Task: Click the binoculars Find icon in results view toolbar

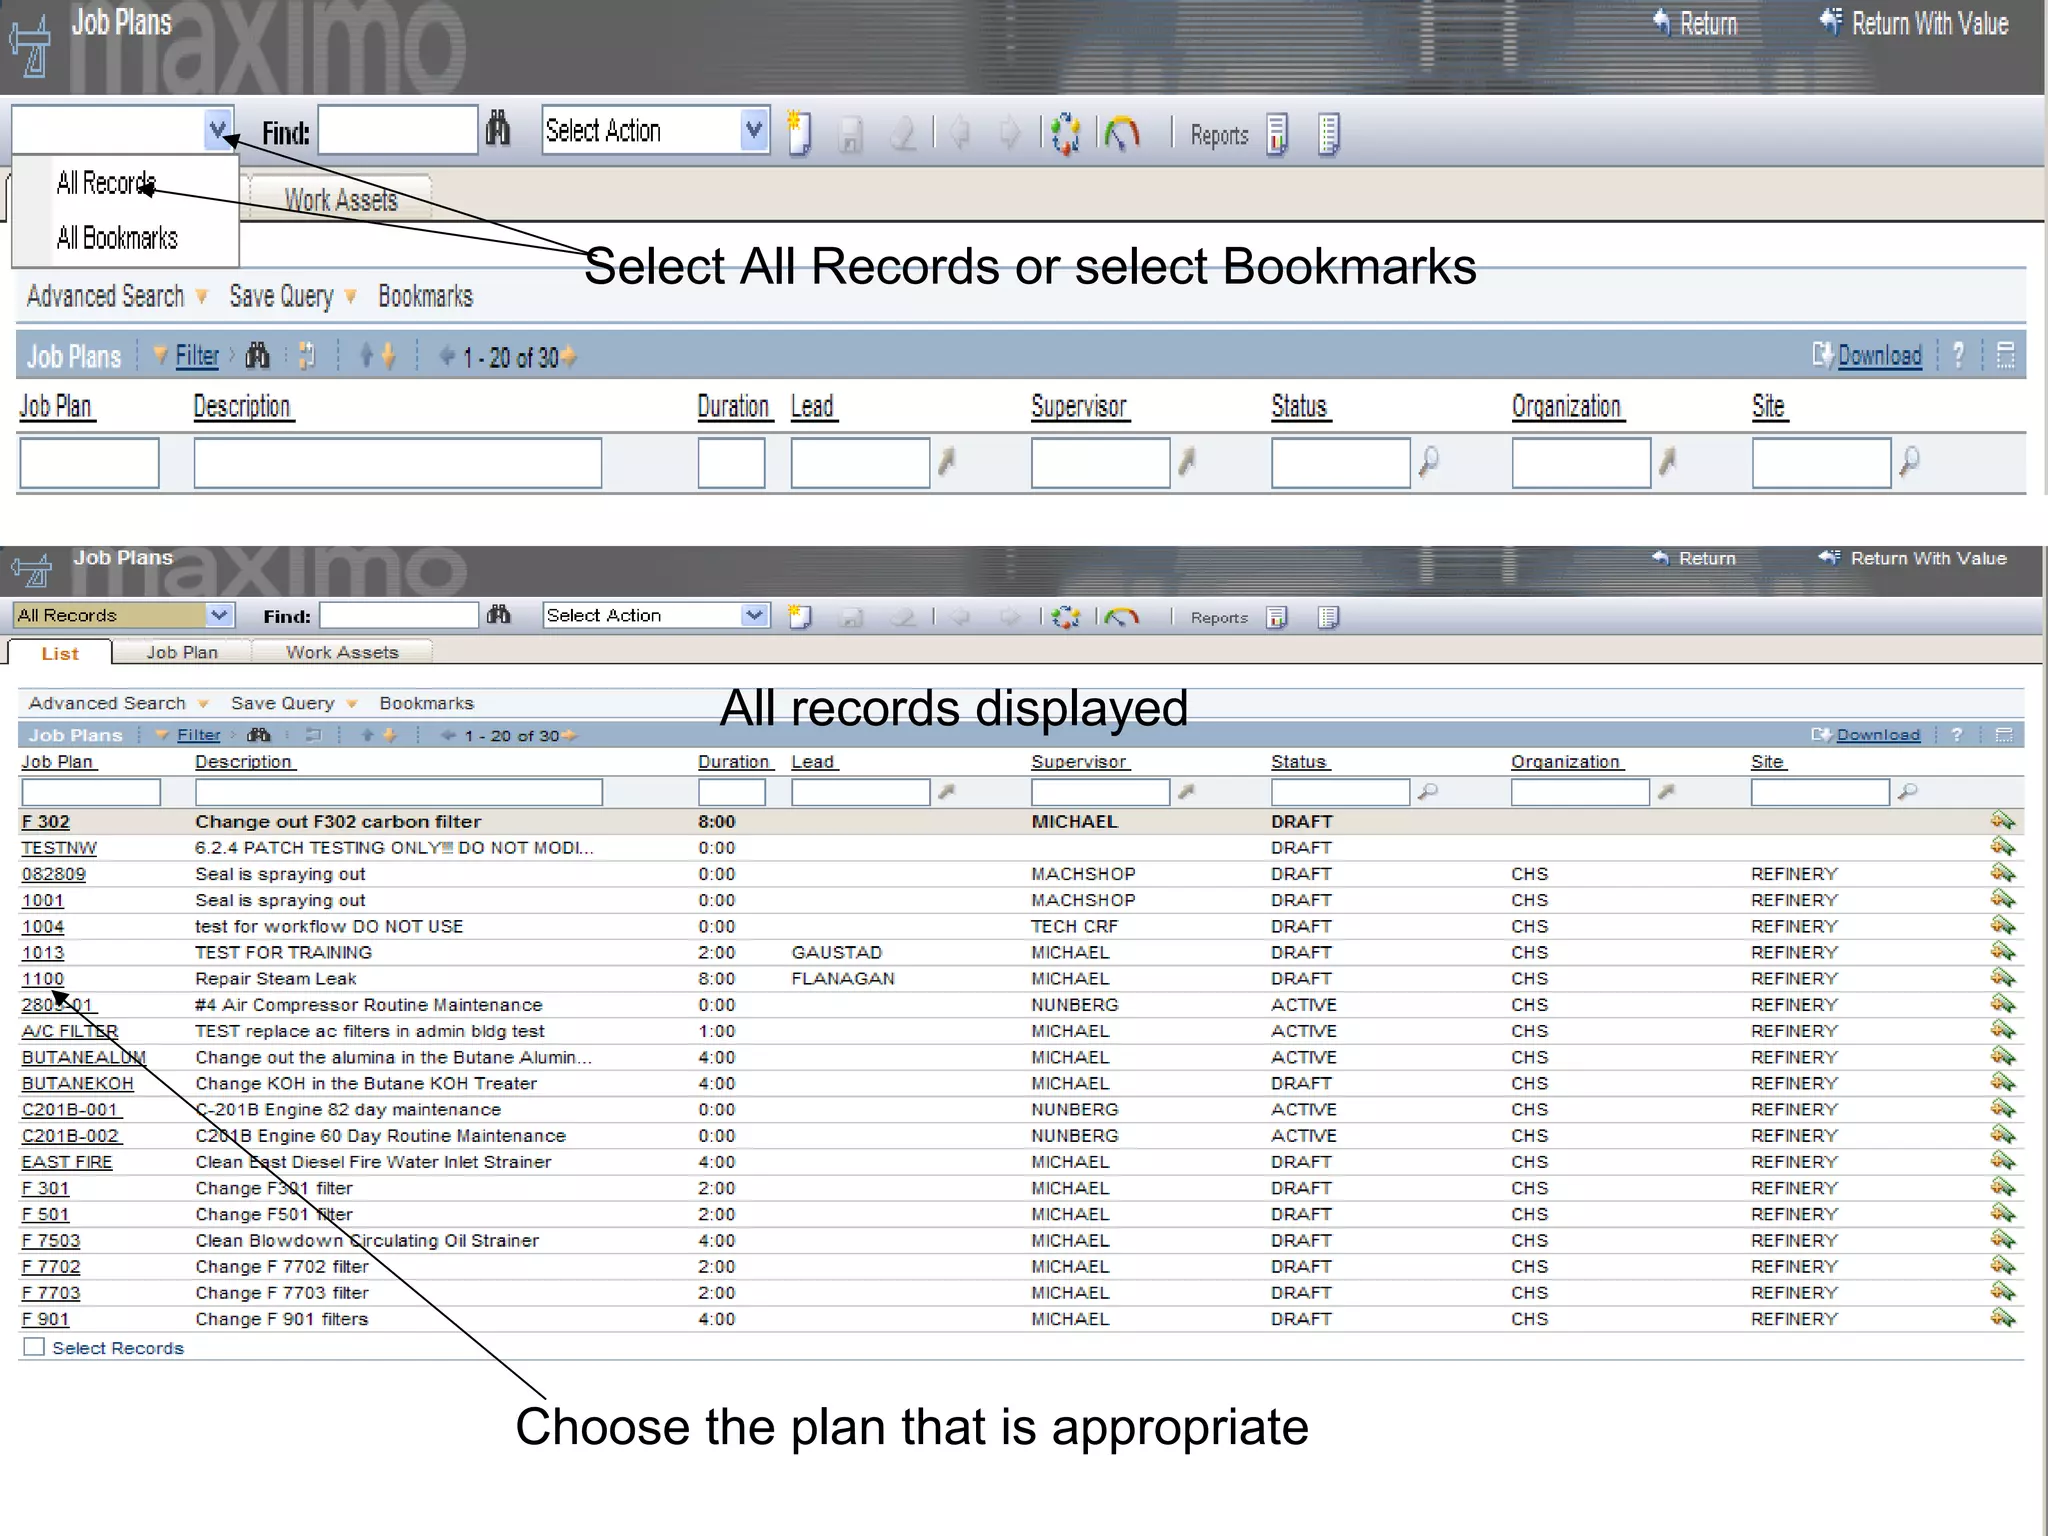Action: 498,615
